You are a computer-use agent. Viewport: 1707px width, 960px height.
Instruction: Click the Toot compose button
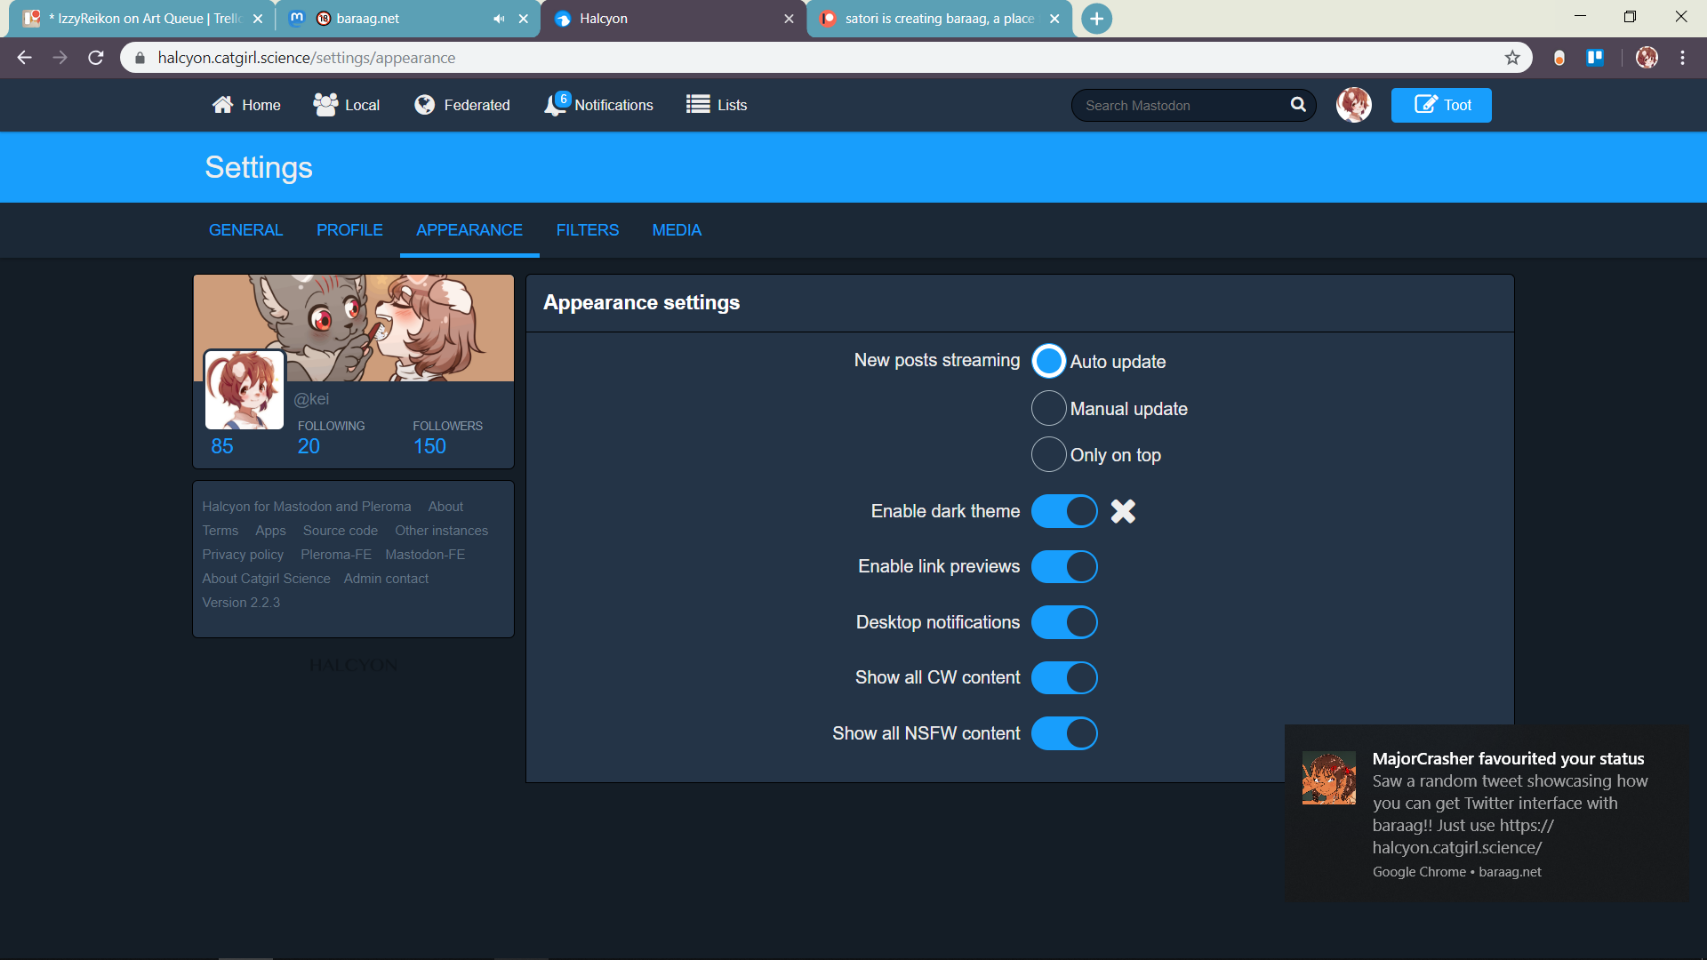point(1441,105)
